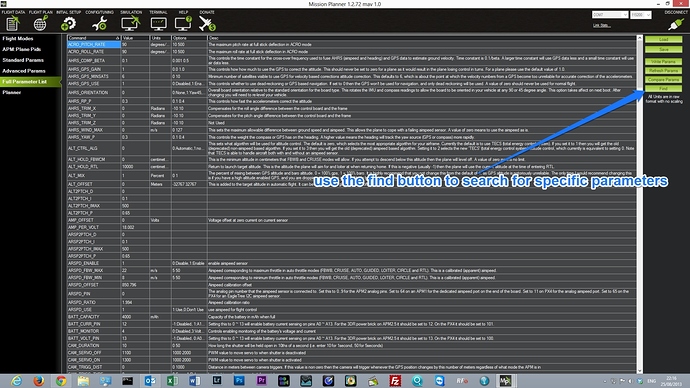The height and width of the screenshot is (388, 690).
Task: Open the Help monitor icon
Action: [183, 23]
